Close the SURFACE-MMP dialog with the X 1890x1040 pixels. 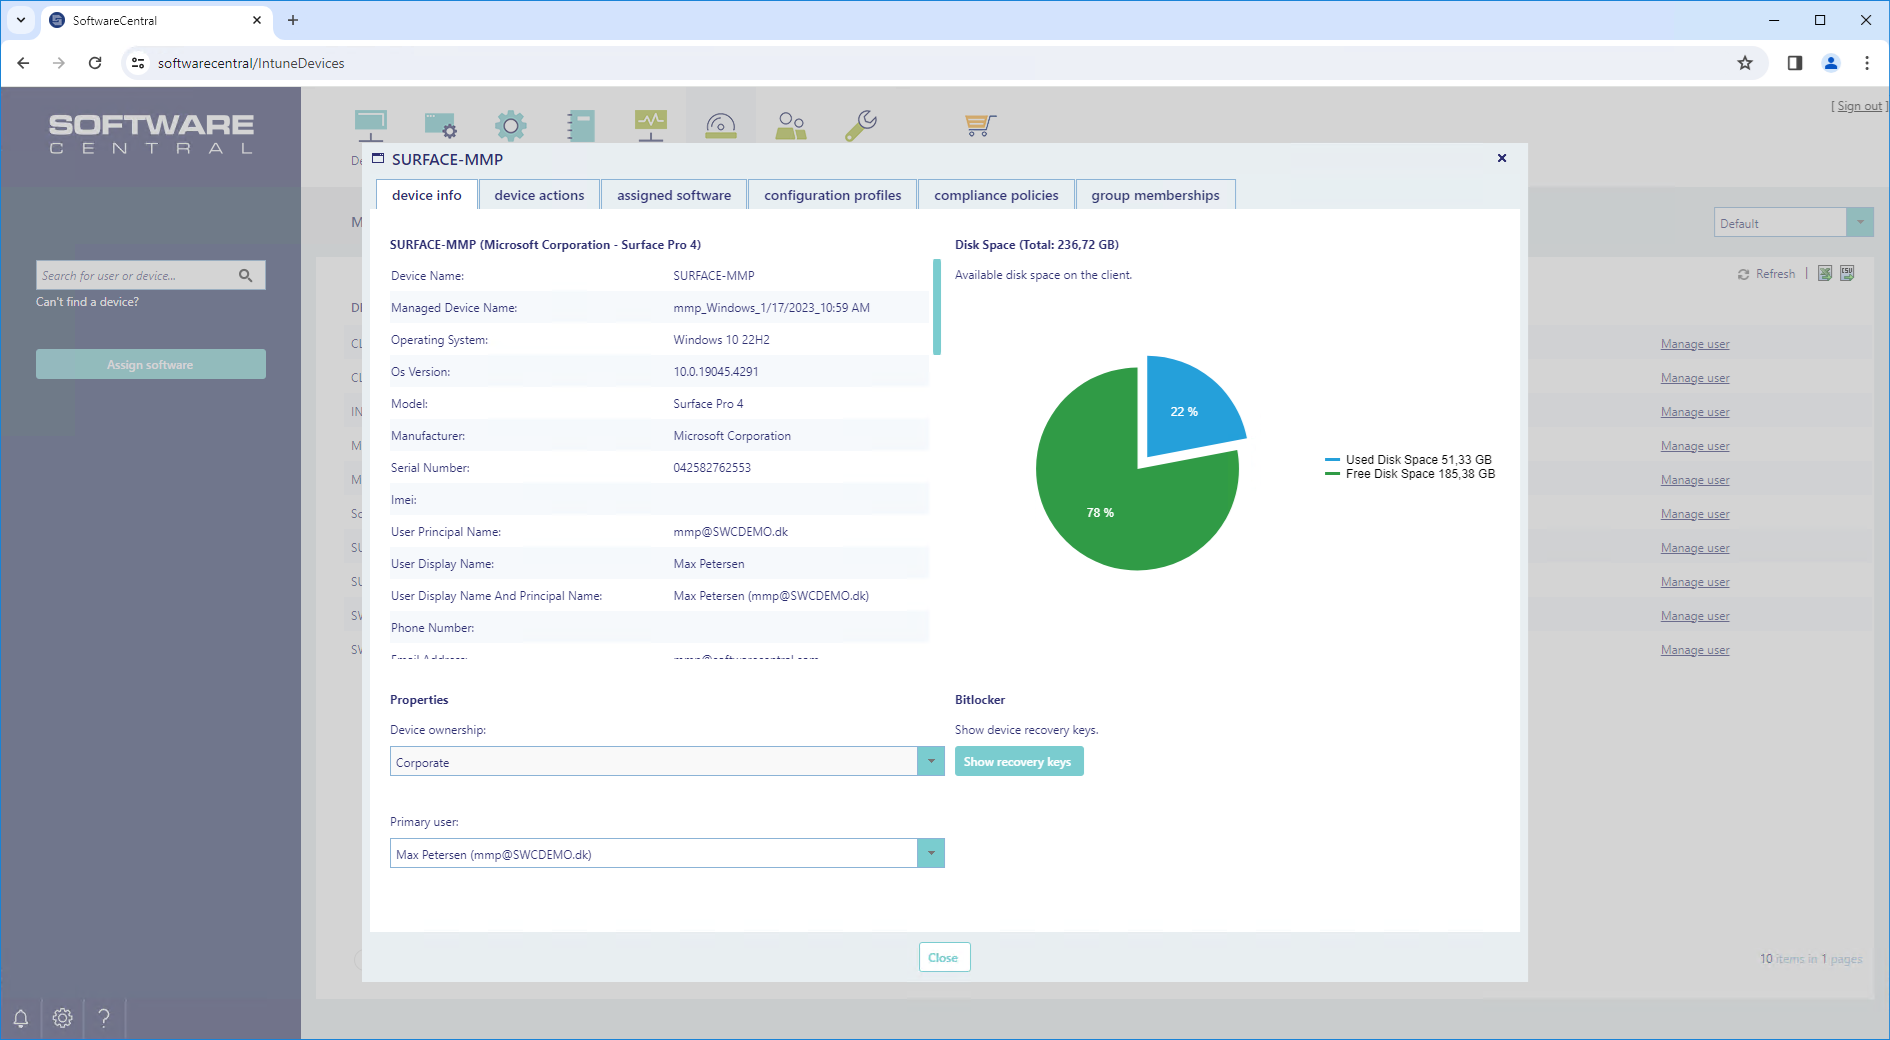click(1502, 158)
